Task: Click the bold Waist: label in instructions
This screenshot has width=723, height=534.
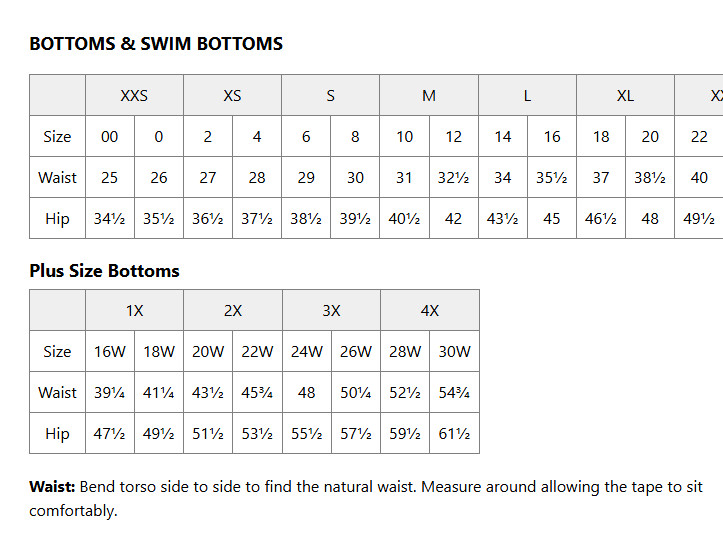Action: click(52, 487)
